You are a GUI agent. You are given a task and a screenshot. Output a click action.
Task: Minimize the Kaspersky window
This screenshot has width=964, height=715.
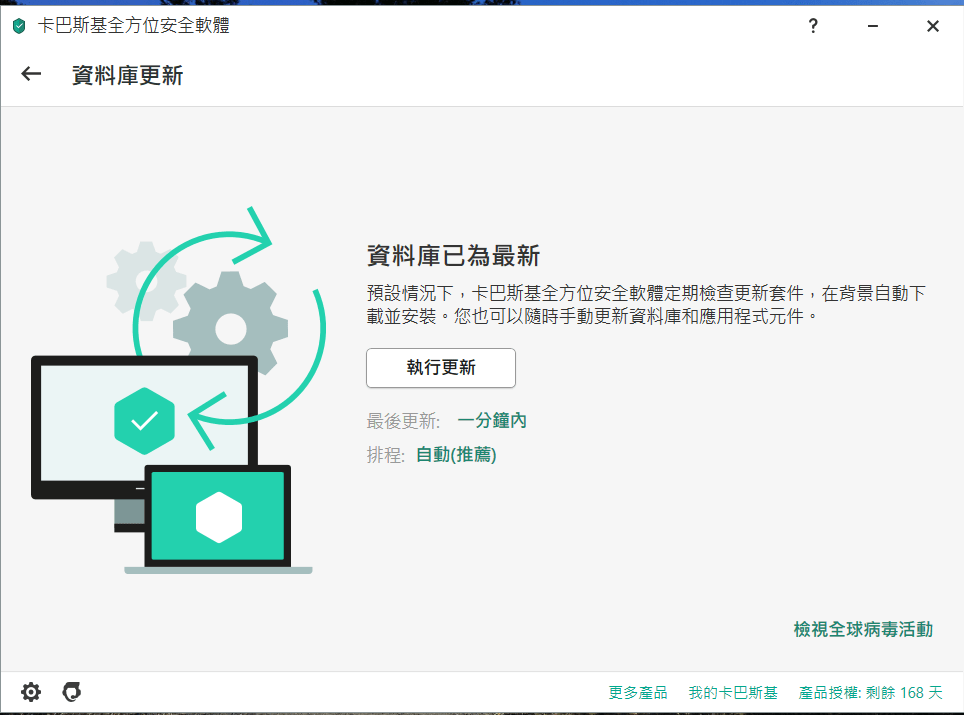click(873, 27)
